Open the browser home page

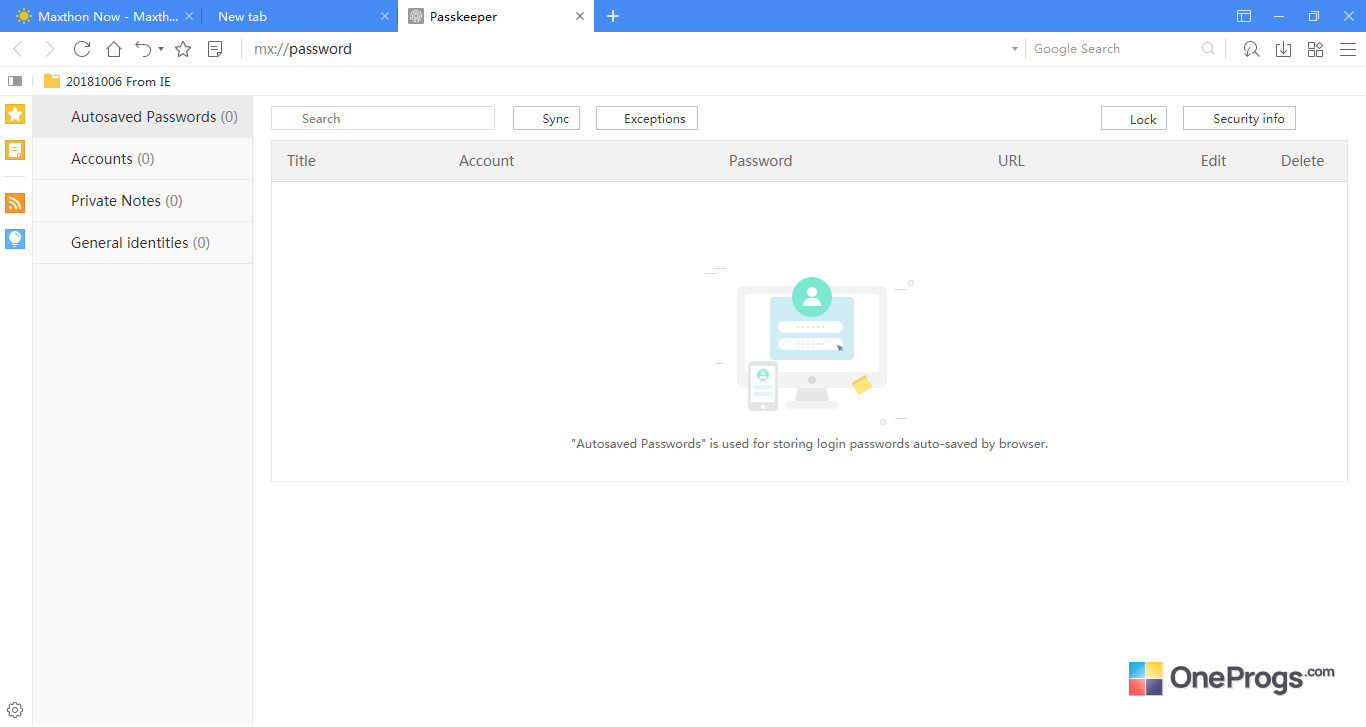(114, 49)
